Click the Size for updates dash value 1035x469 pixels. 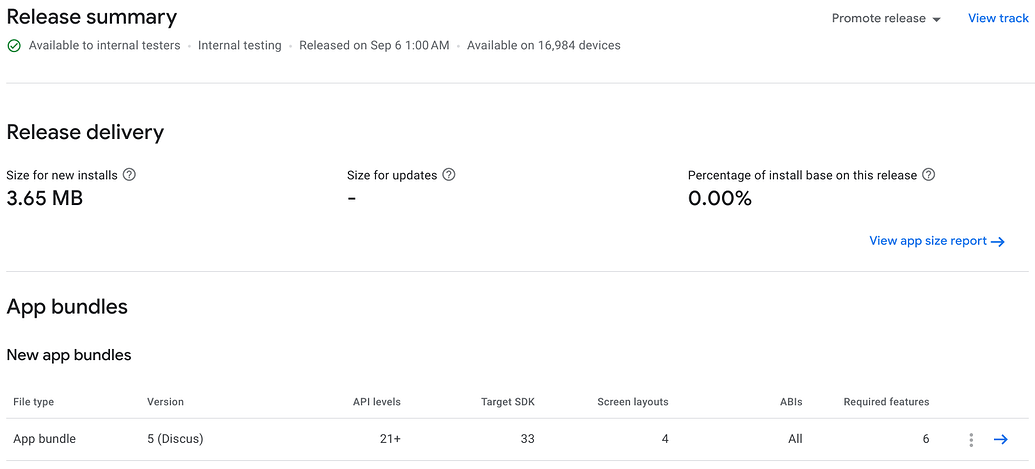click(x=352, y=199)
